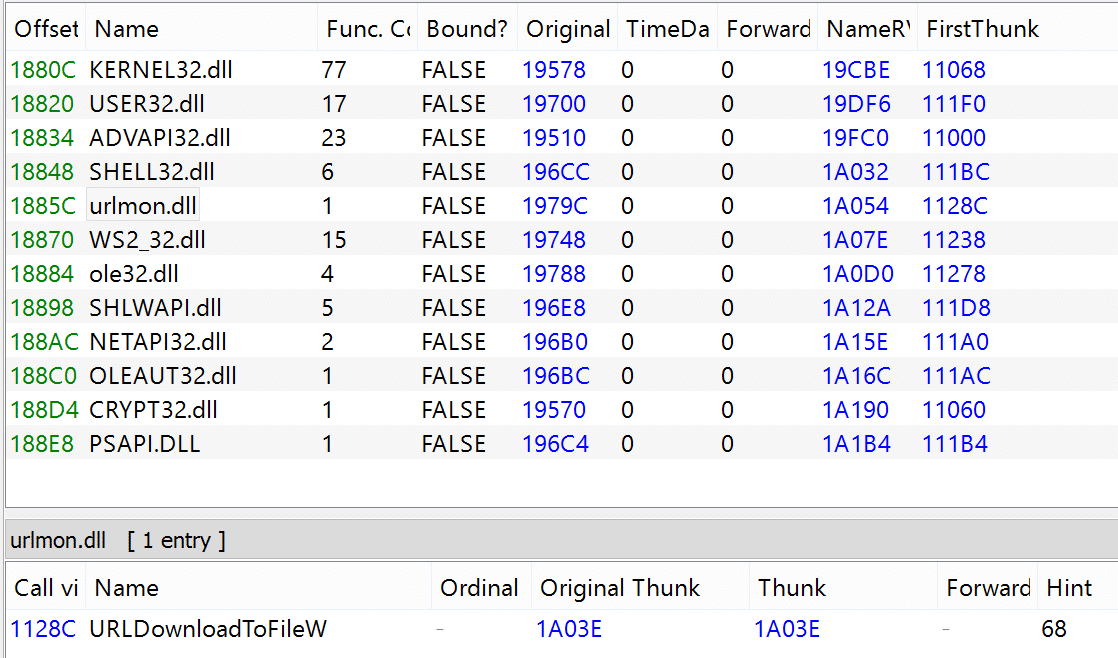Viewport: 1118px width, 658px height.
Task: Click the Call via column header
Action: [x=46, y=588]
